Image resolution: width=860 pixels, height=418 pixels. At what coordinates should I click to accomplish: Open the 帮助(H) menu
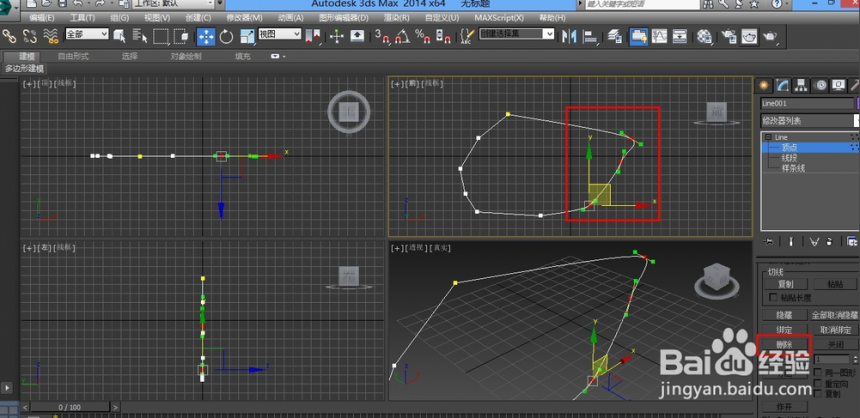552,18
